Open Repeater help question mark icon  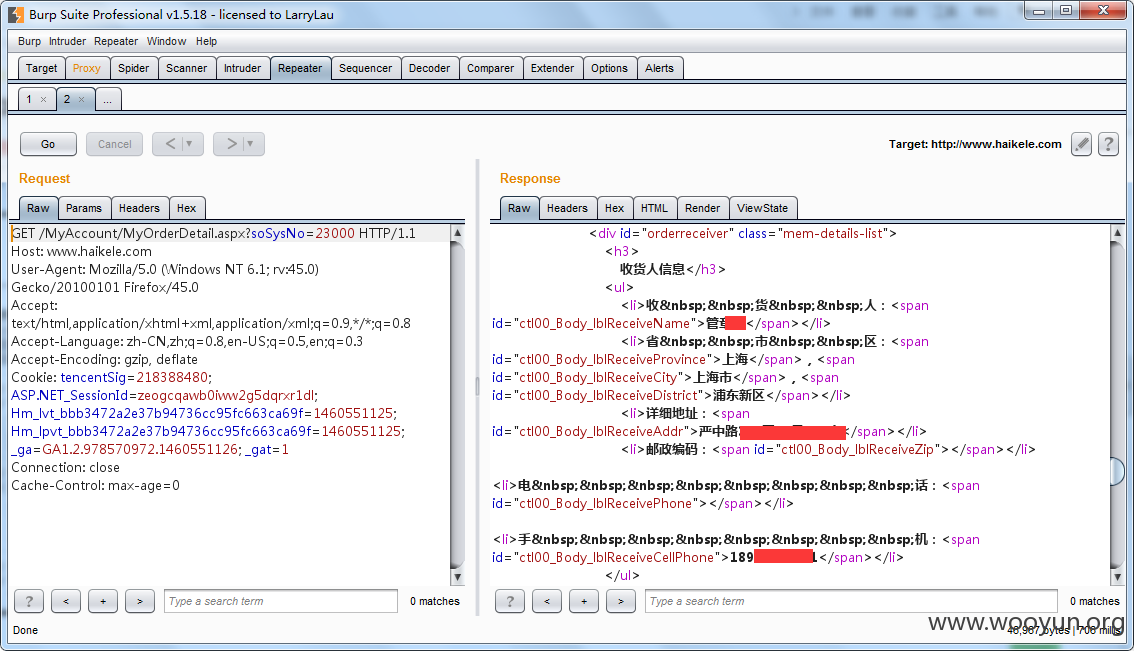(x=1108, y=144)
